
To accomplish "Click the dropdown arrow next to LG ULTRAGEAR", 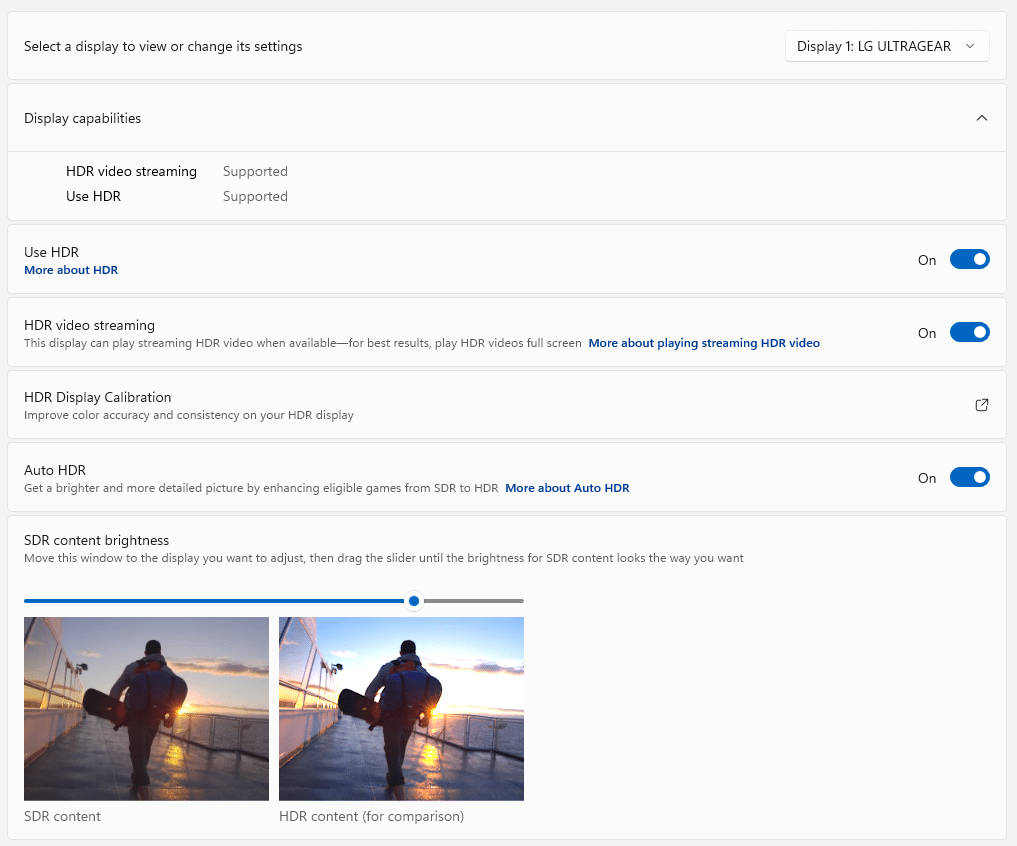I will pos(970,46).
